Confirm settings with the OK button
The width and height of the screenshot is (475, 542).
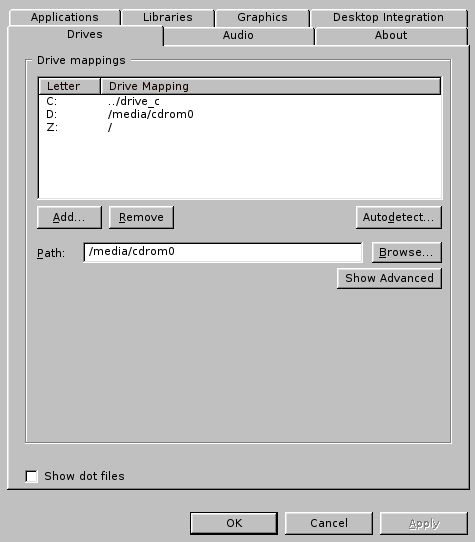click(x=234, y=523)
